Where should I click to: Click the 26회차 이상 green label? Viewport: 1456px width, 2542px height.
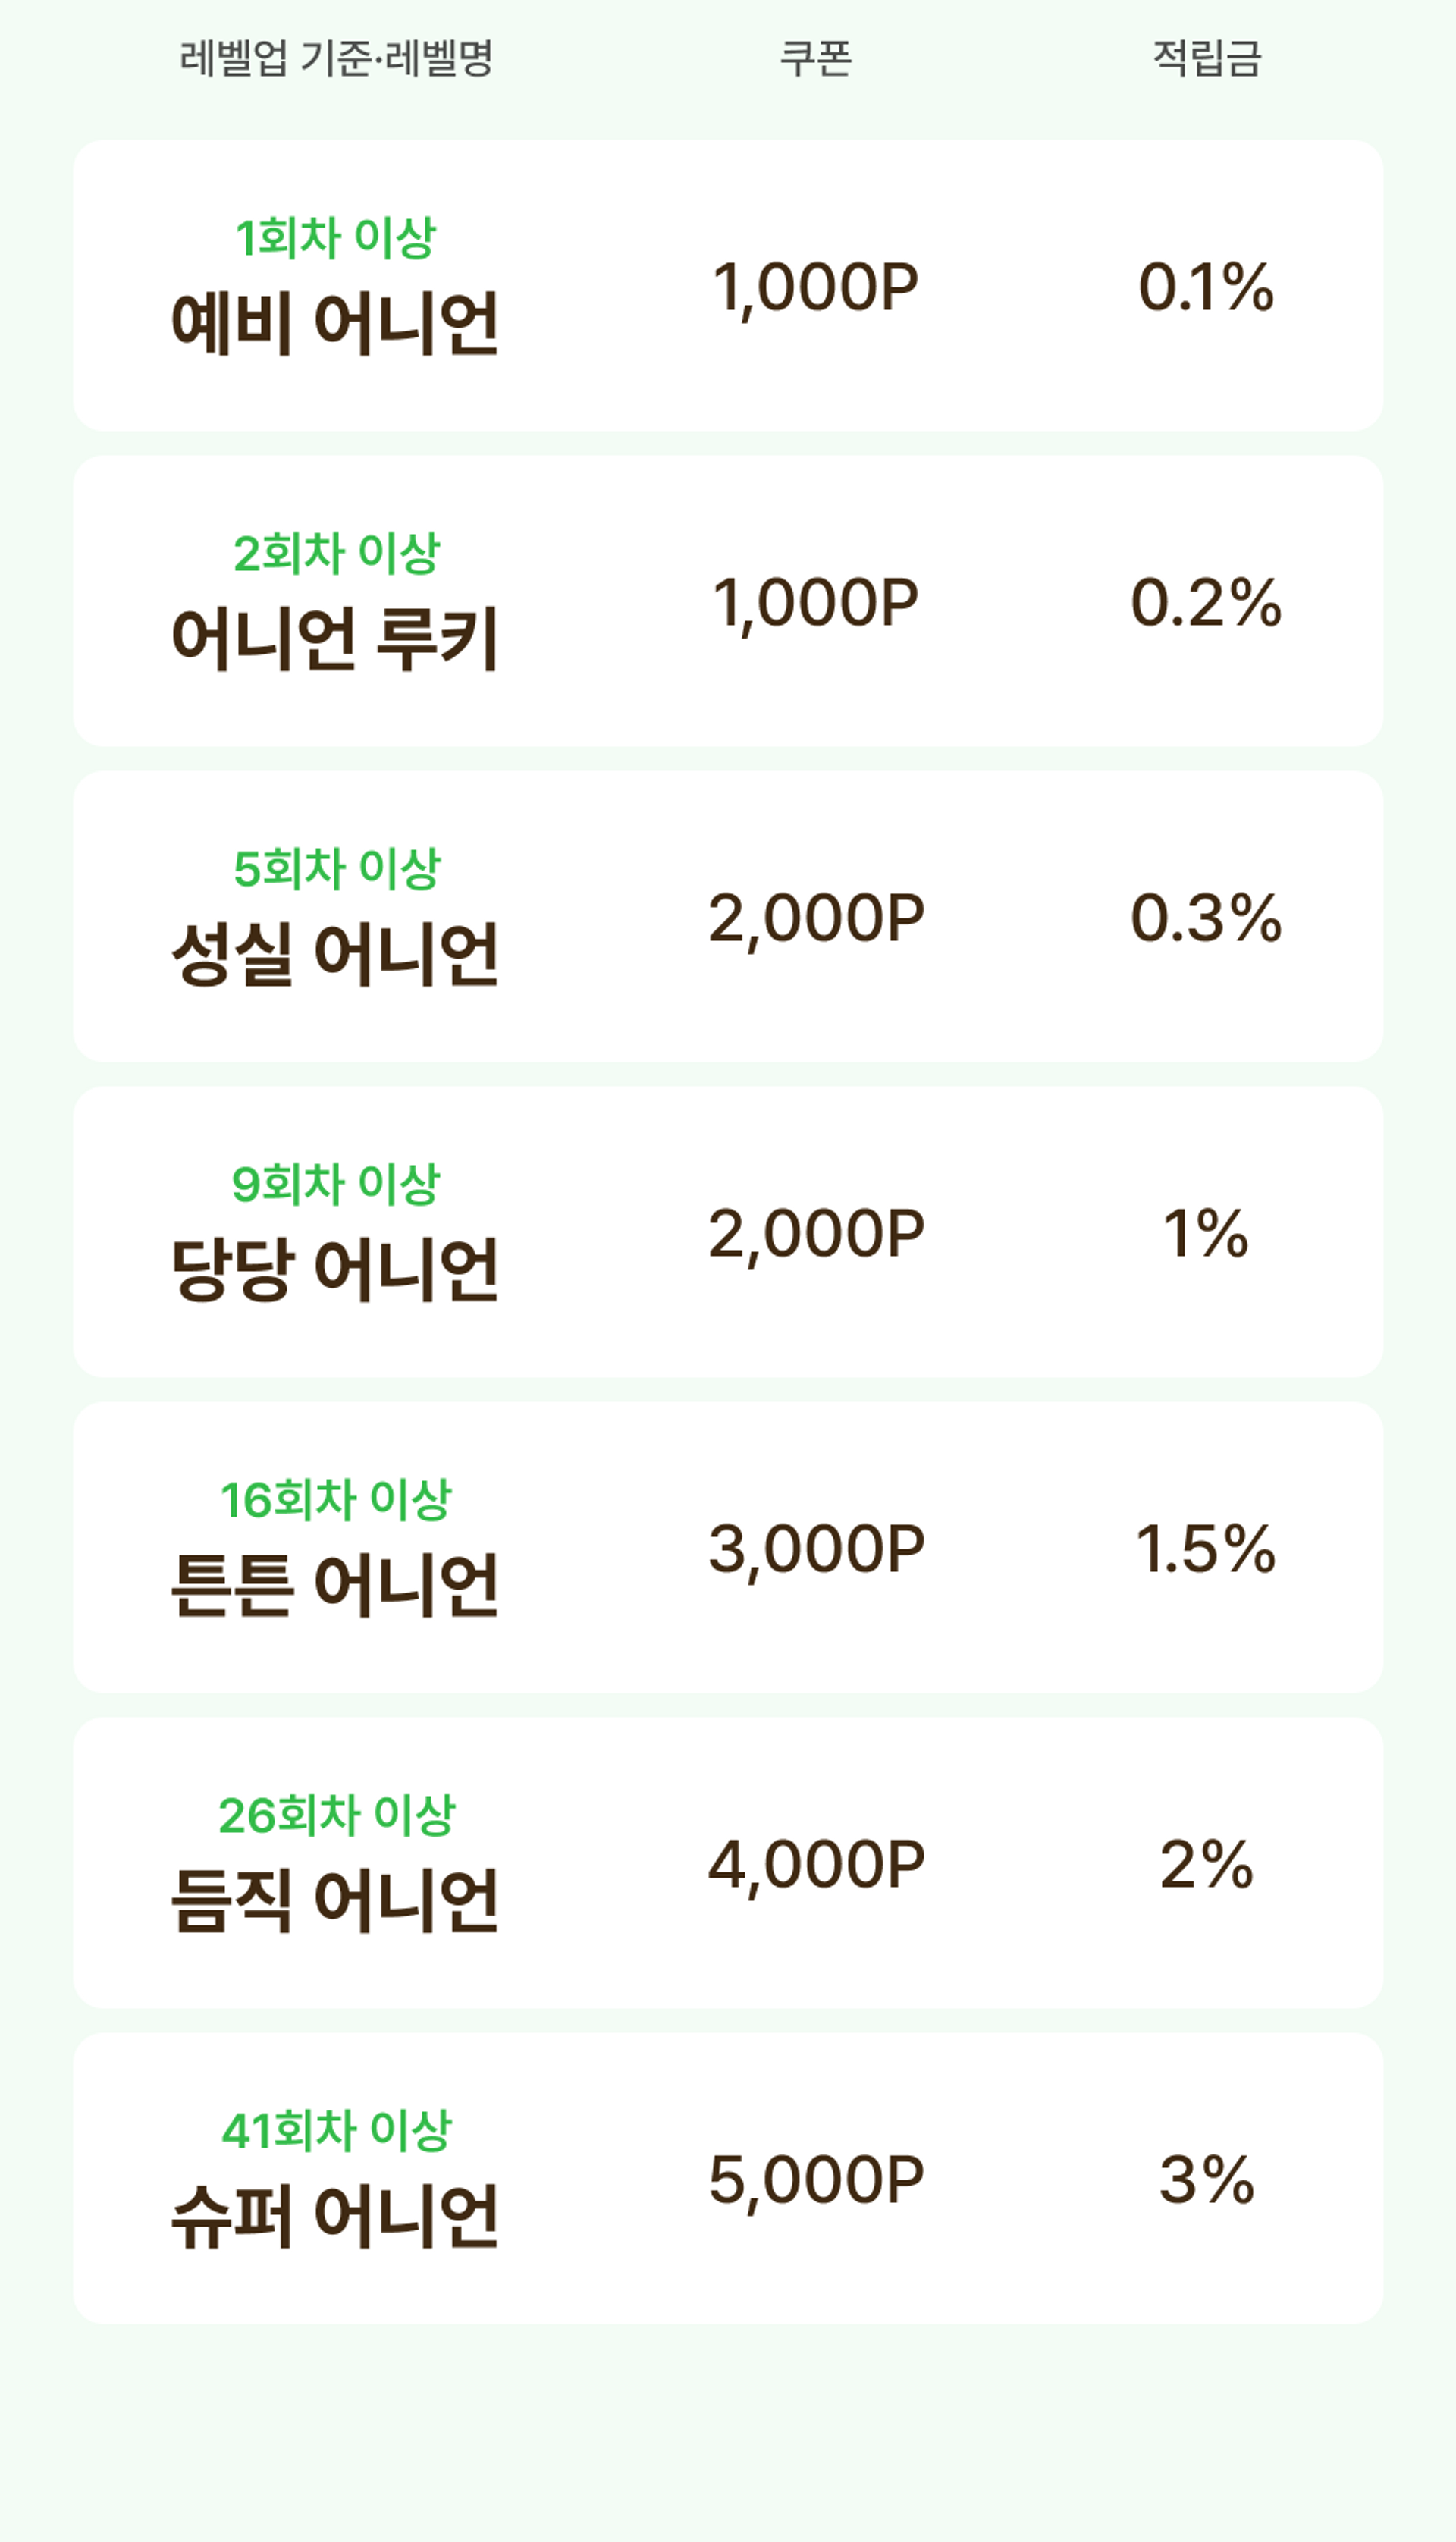[336, 1815]
